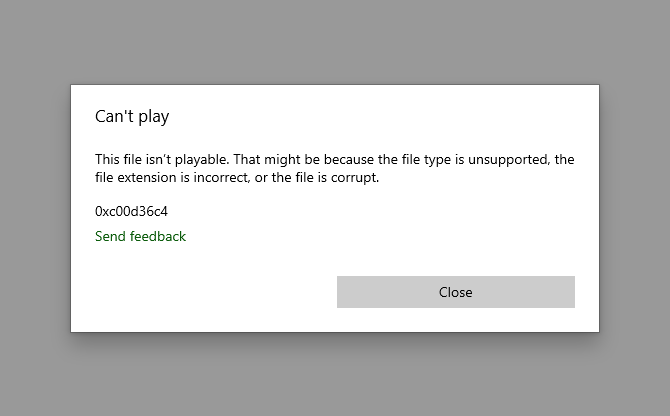670x416 pixels.
Task: Select the green Send feedback text
Action: 140,237
